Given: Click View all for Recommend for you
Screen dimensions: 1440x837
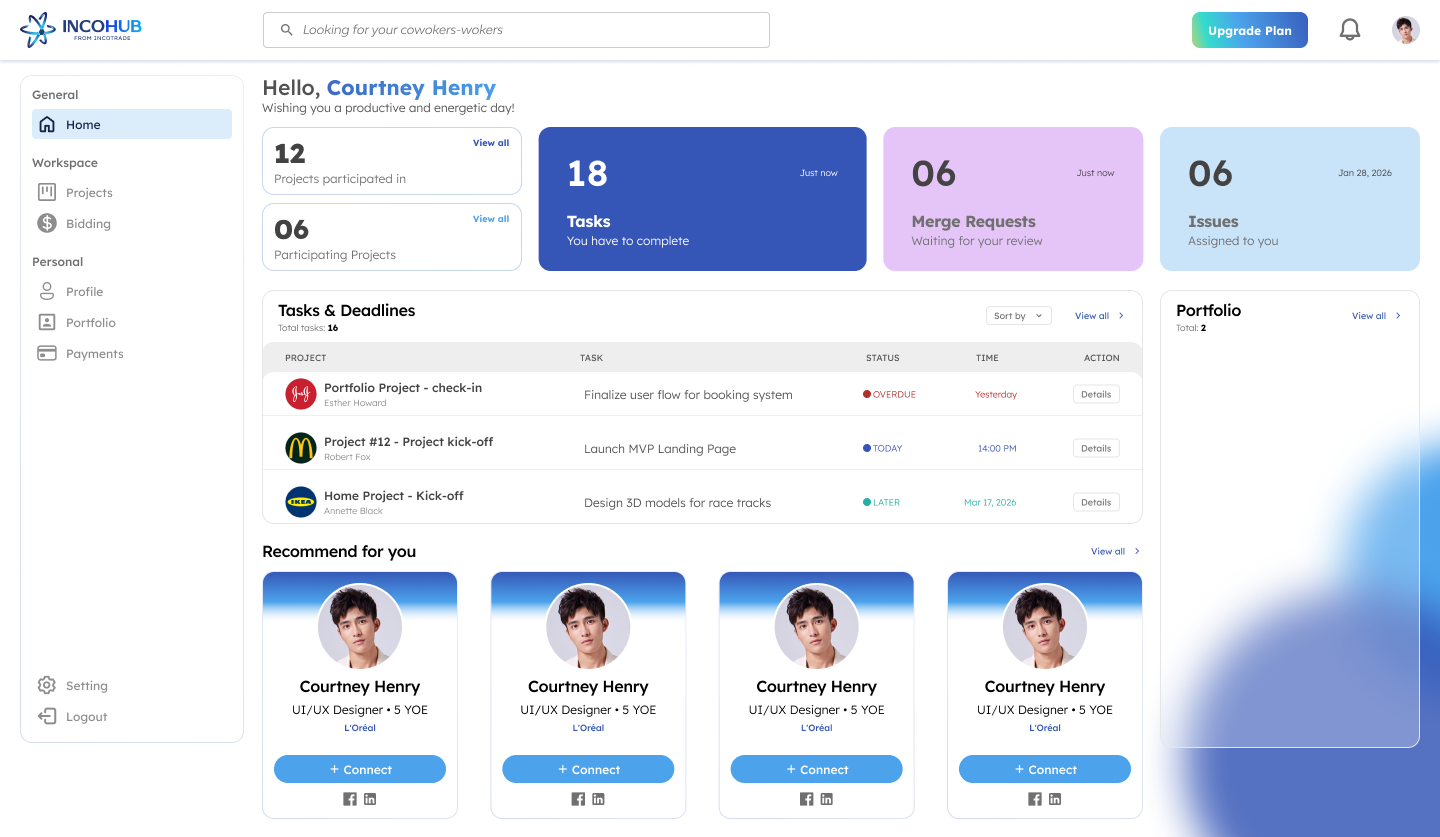Looking at the screenshot, I should coord(1108,551).
